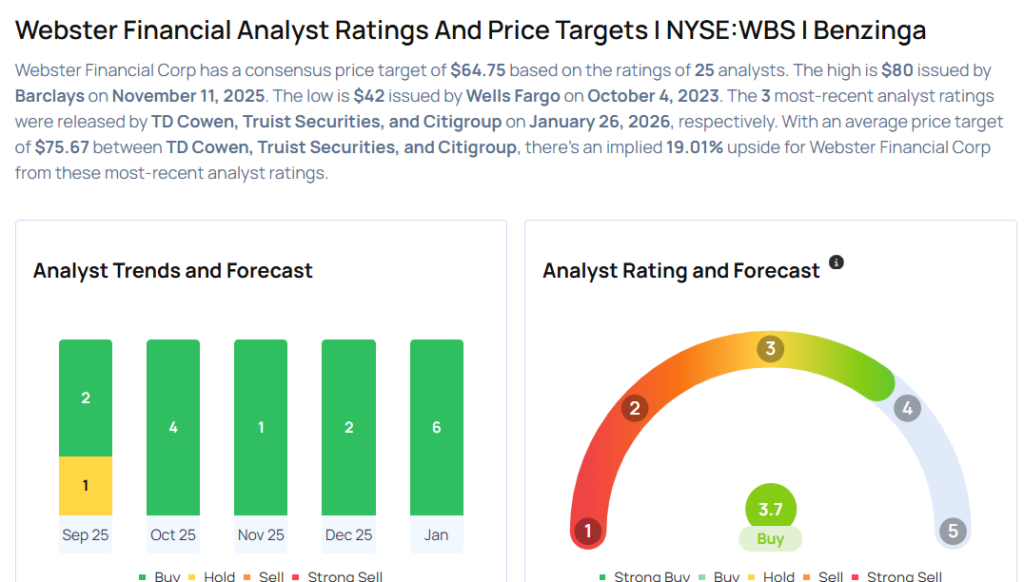Click the Oct 25 bar showing 4
The height and width of the screenshot is (582, 1024).
pyautogui.click(x=173, y=427)
